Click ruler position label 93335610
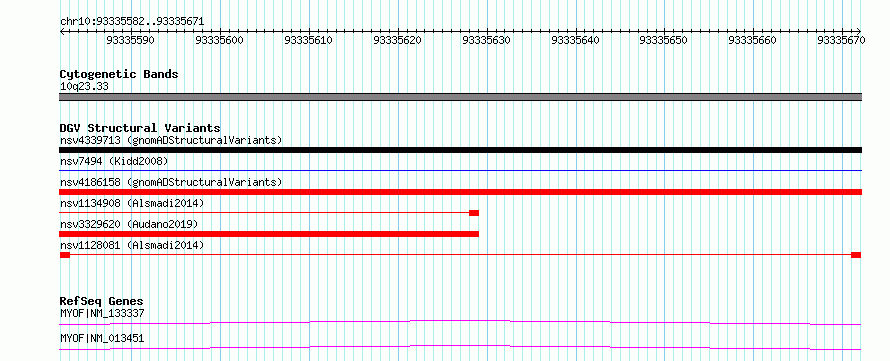Viewport: 890px width, 361px height. click(308, 40)
